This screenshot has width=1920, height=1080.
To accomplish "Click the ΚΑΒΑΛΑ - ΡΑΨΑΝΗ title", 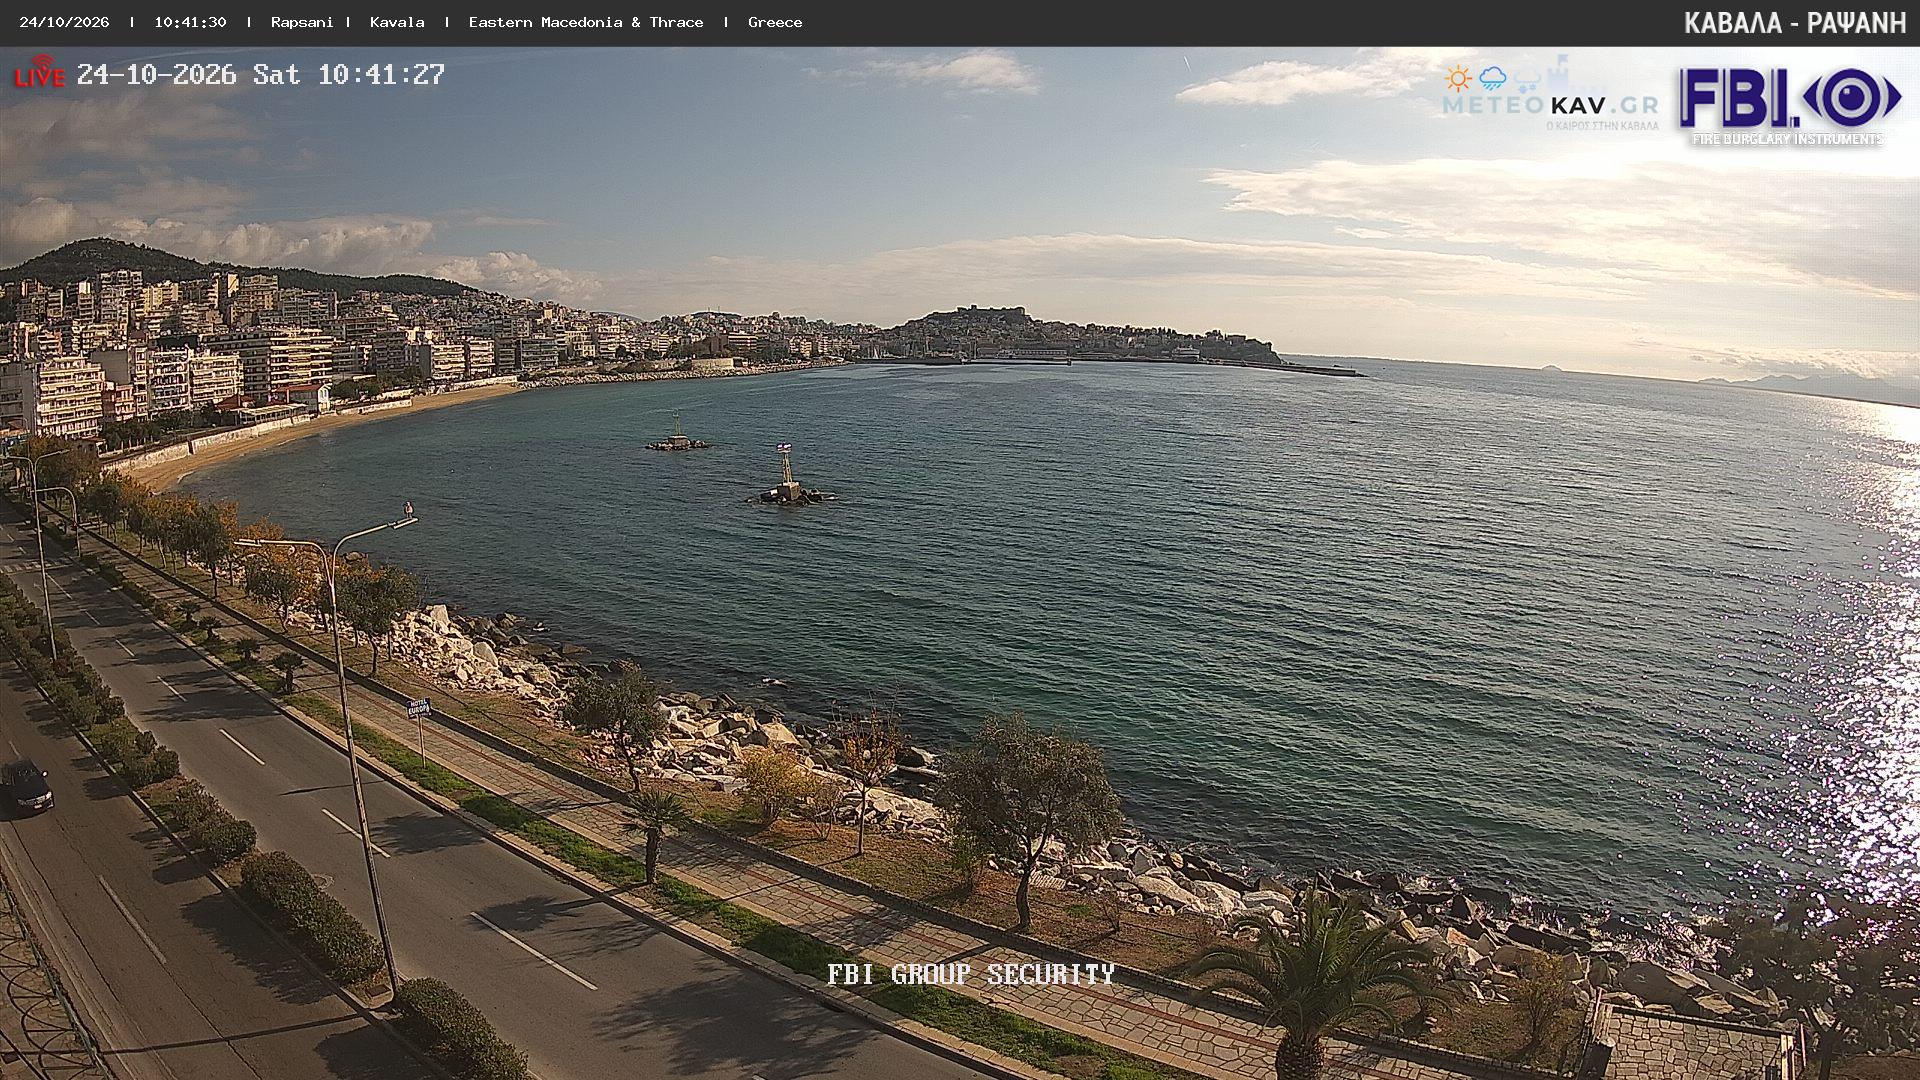I will pyautogui.click(x=1795, y=23).
